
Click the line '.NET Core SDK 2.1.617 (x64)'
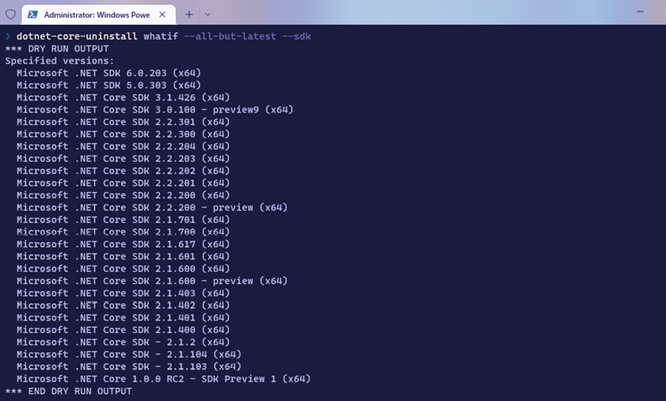pyautogui.click(x=123, y=244)
